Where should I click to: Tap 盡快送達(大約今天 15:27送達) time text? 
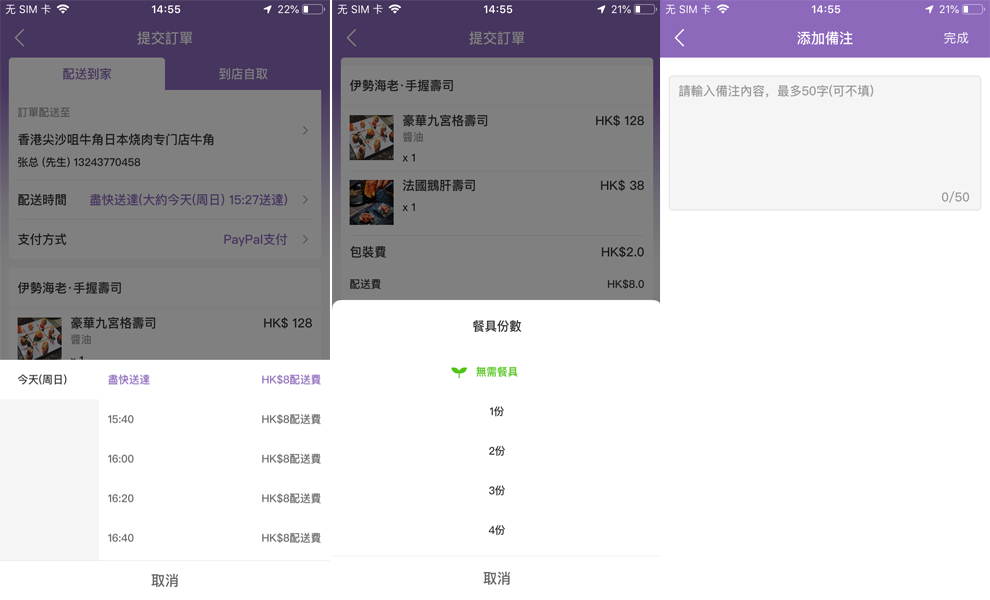[188, 200]
